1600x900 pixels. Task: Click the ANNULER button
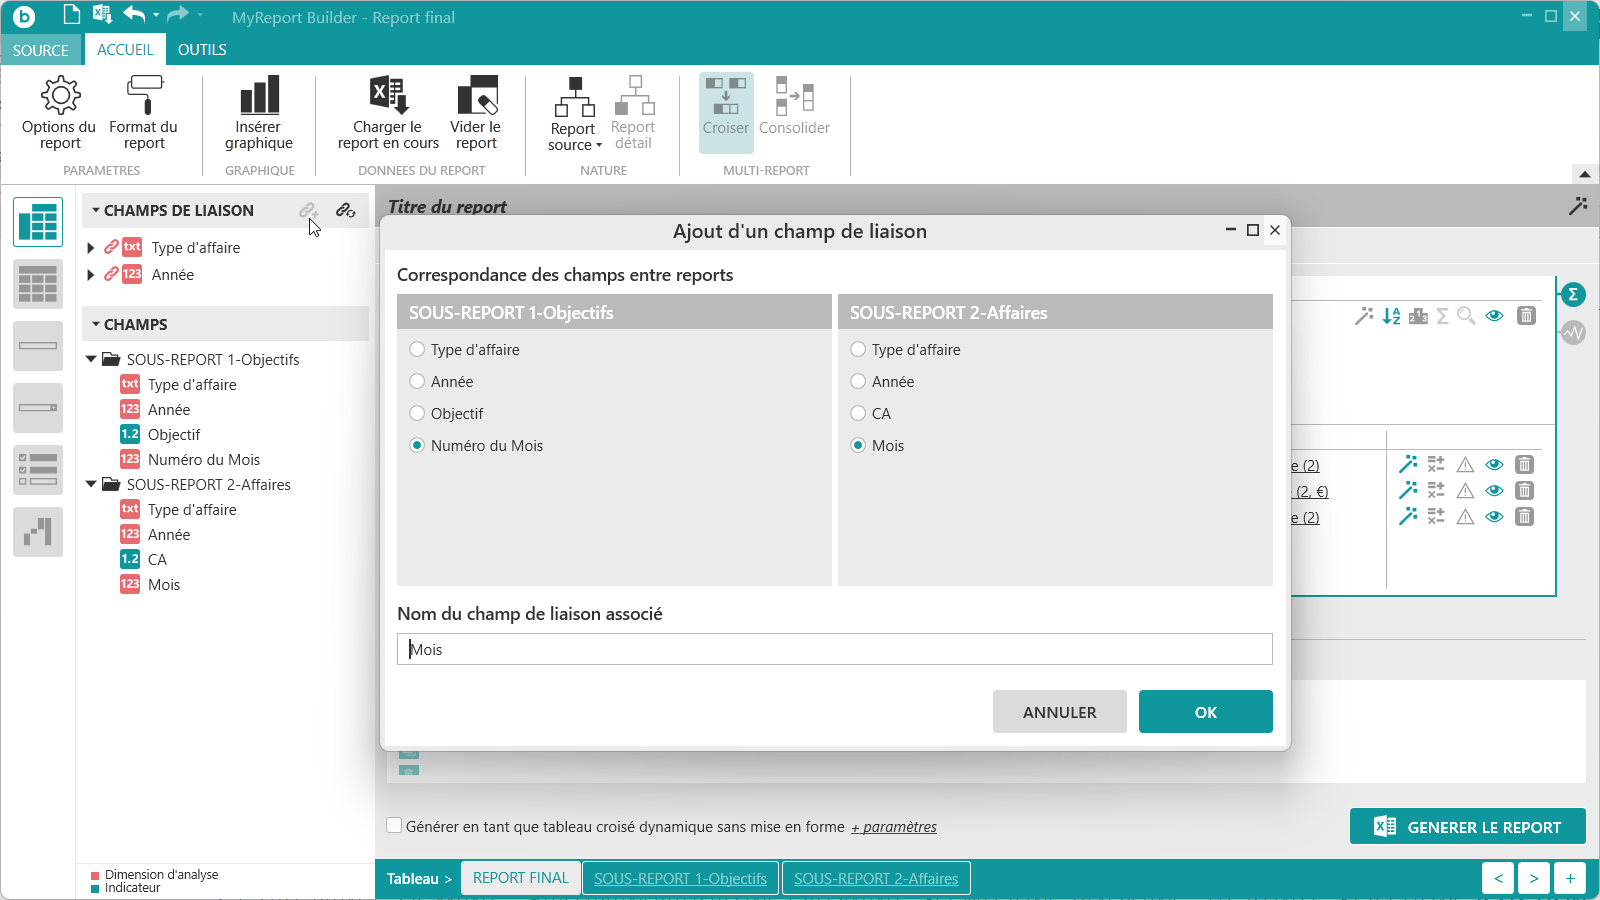1060,712
